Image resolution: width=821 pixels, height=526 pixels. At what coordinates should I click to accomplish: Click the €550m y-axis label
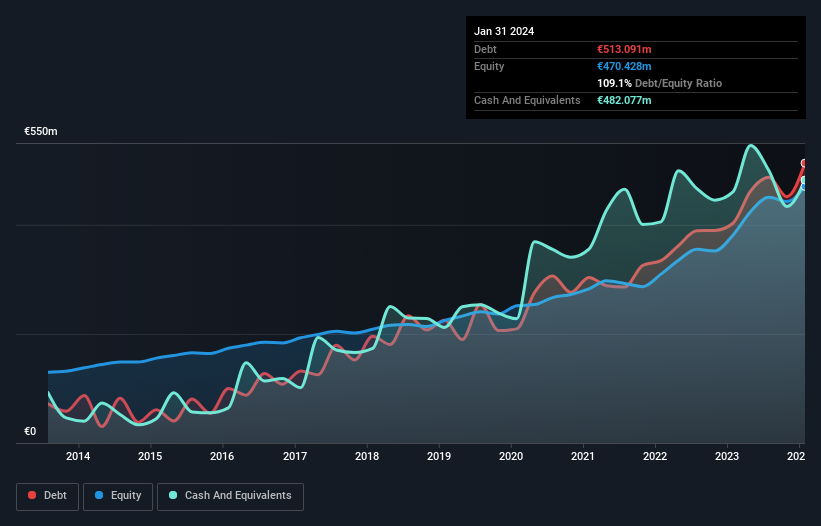coord(41,131)
